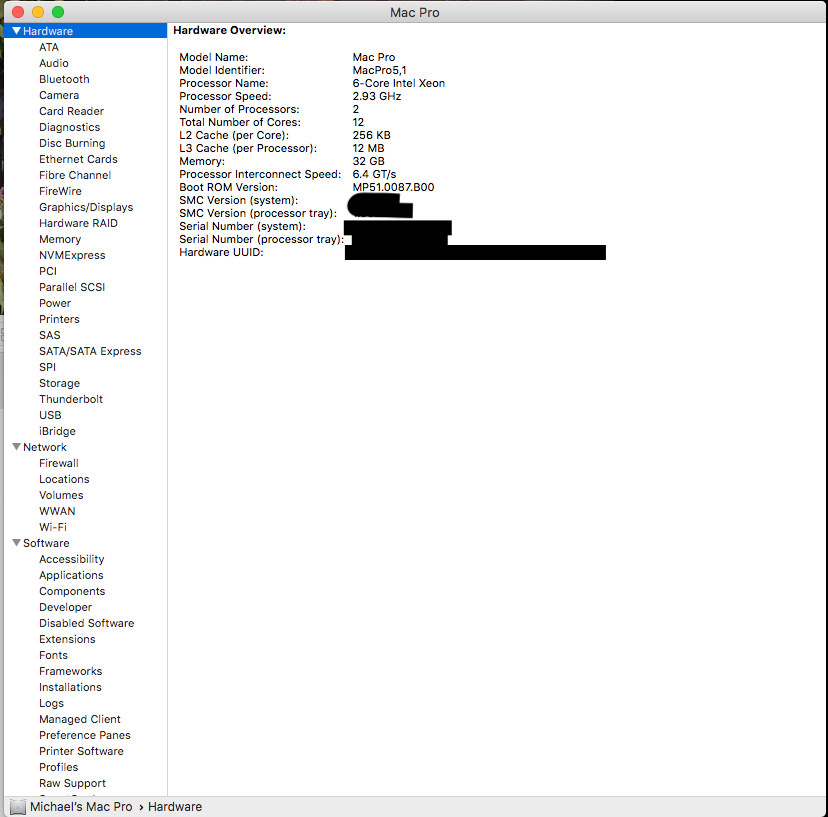Click the 2.93 GHz processor speed value
This screenshot has height=817, width=828.
[x=377, y=96]
